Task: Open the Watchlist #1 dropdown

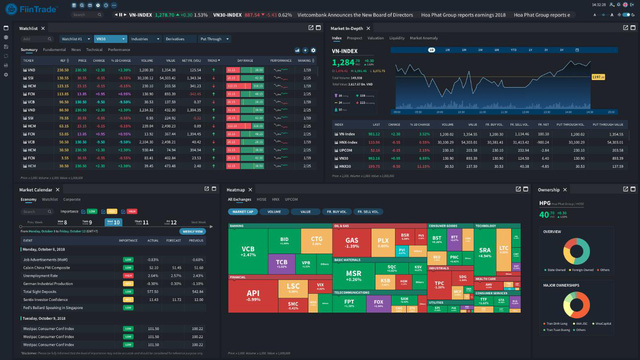Action: tap(76, 39)
